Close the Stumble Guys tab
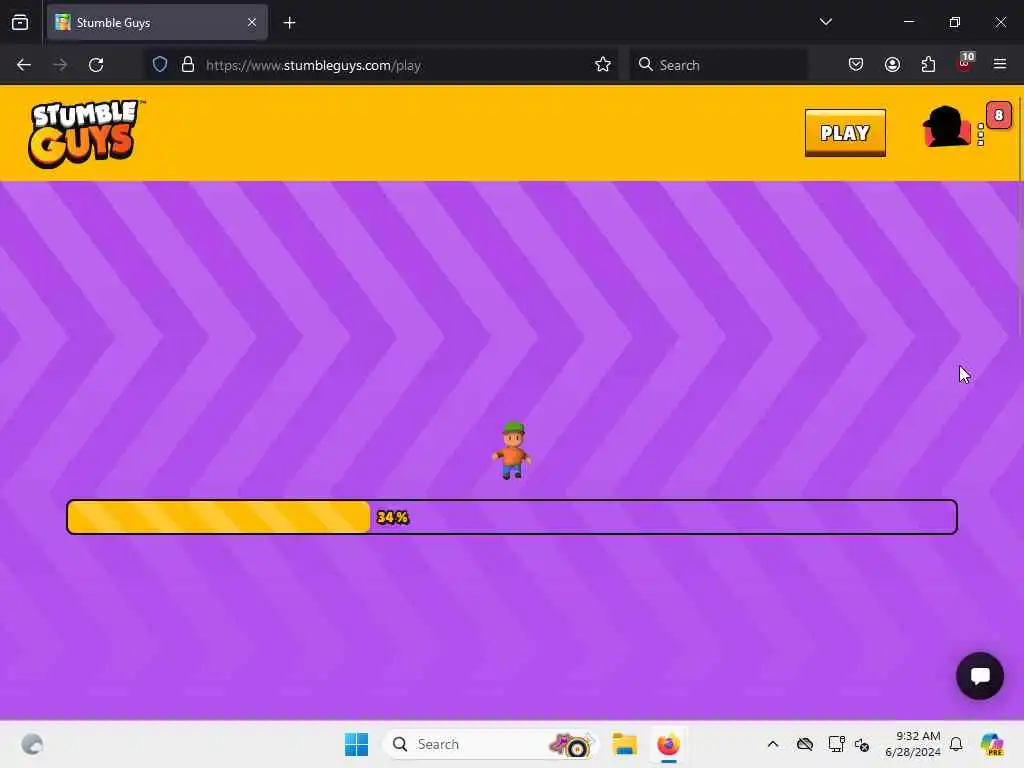Viewport: 1024px width, 768px height. (x=252, y=22)
